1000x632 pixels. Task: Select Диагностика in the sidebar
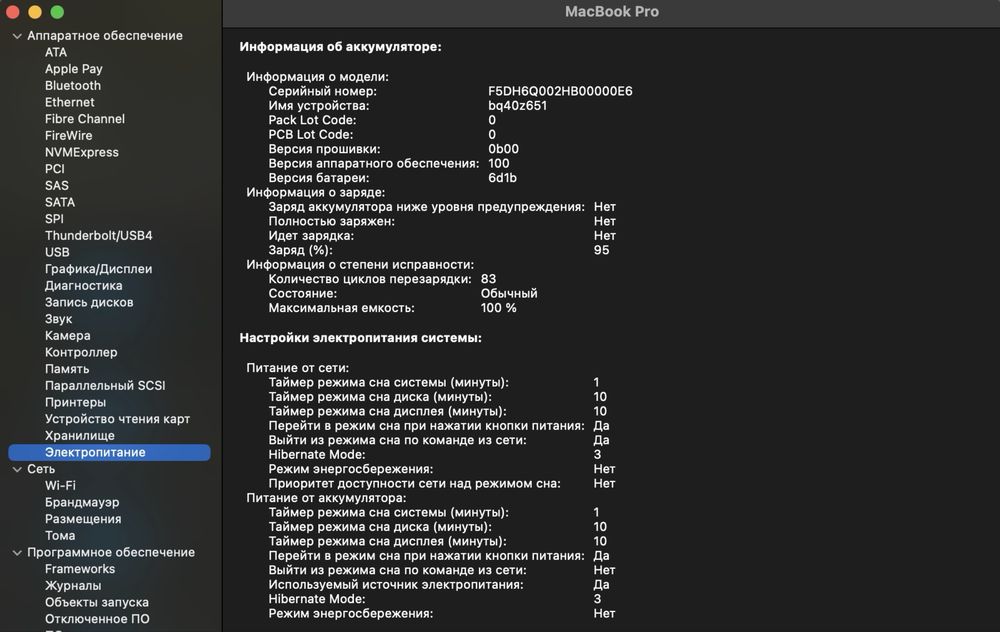point(84,285)
